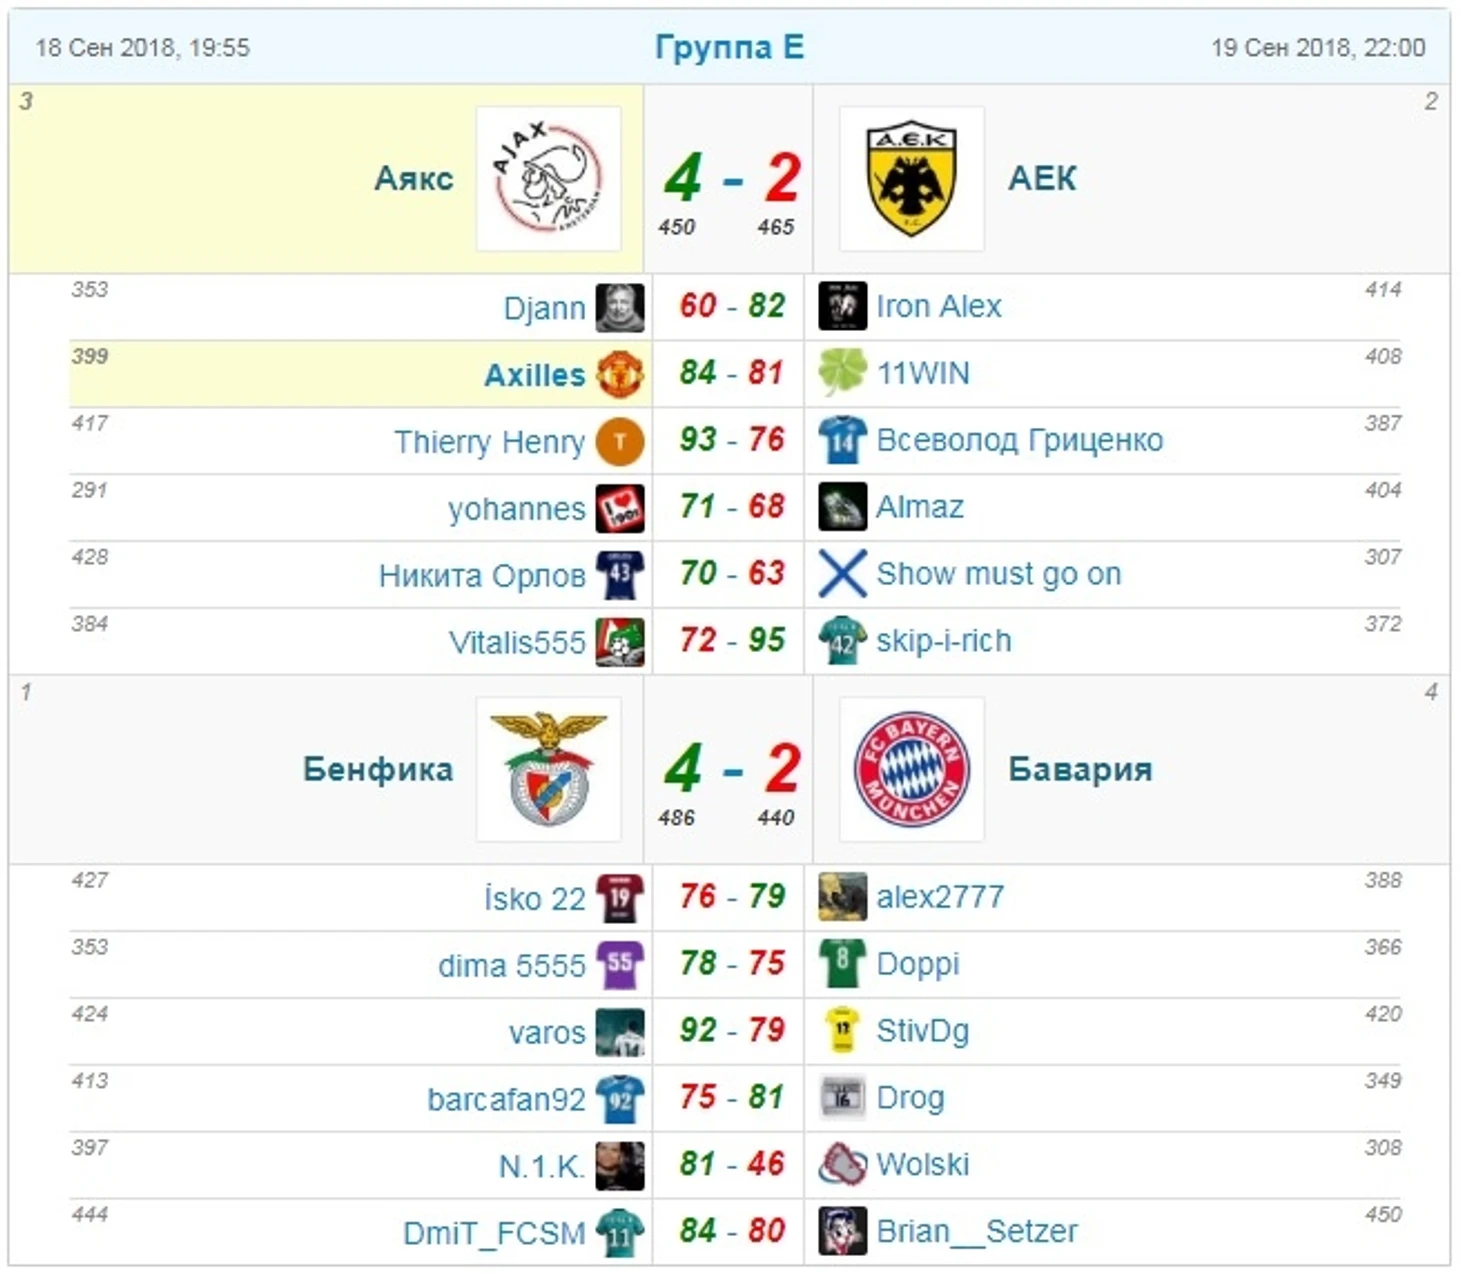1460x1273 pixels.
Task: Click the blue X avatar of Show must go on
Action: 842,573
